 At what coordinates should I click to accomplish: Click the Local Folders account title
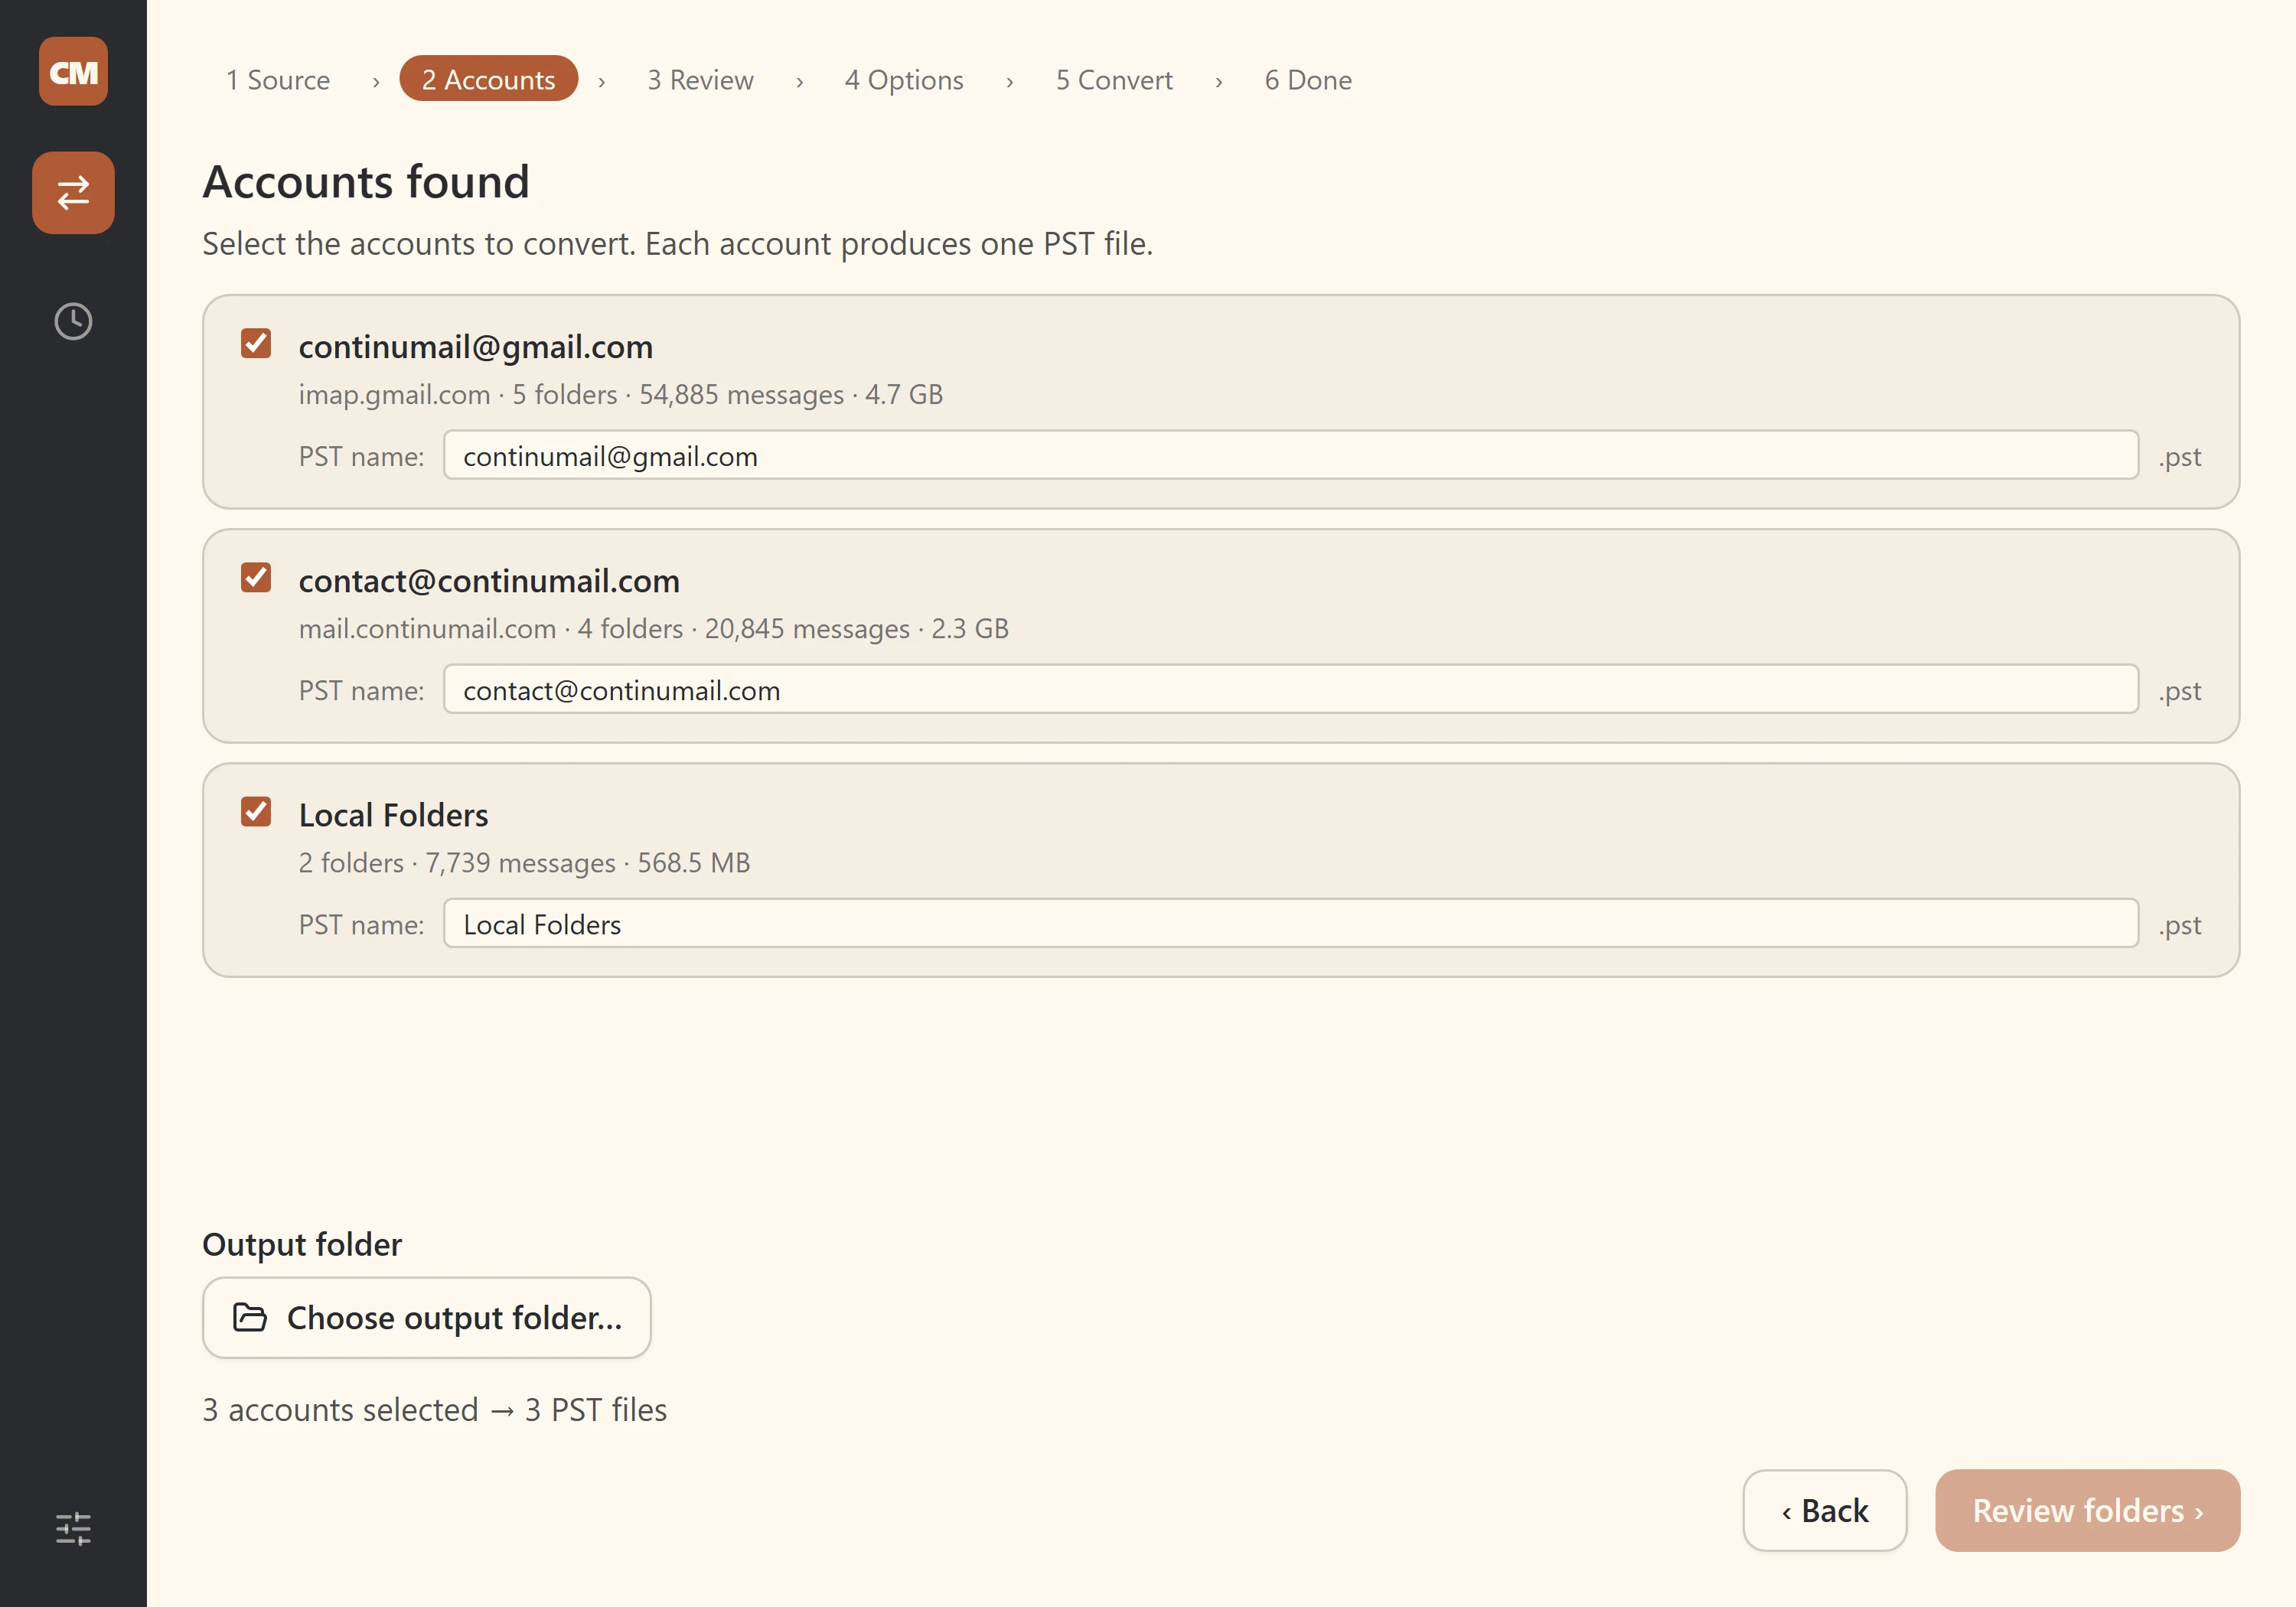[x=393, y=815]
